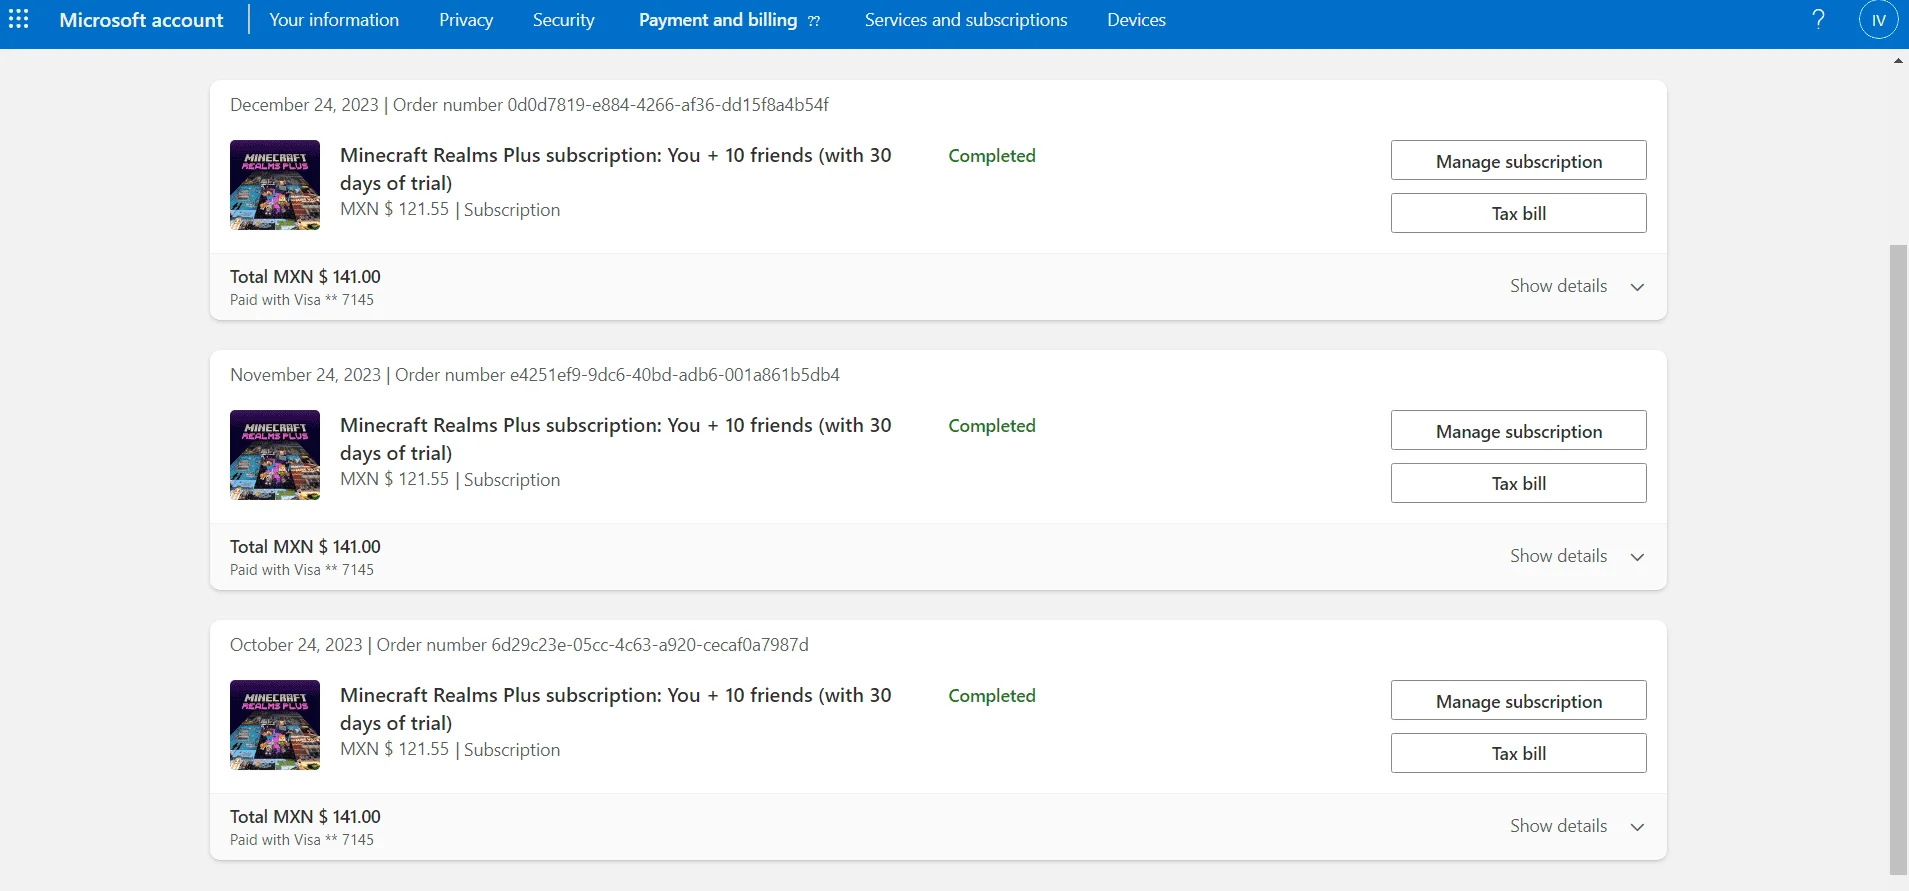Click Manage subscription for December order
1909x891 pixels.
pos(1518,161)
